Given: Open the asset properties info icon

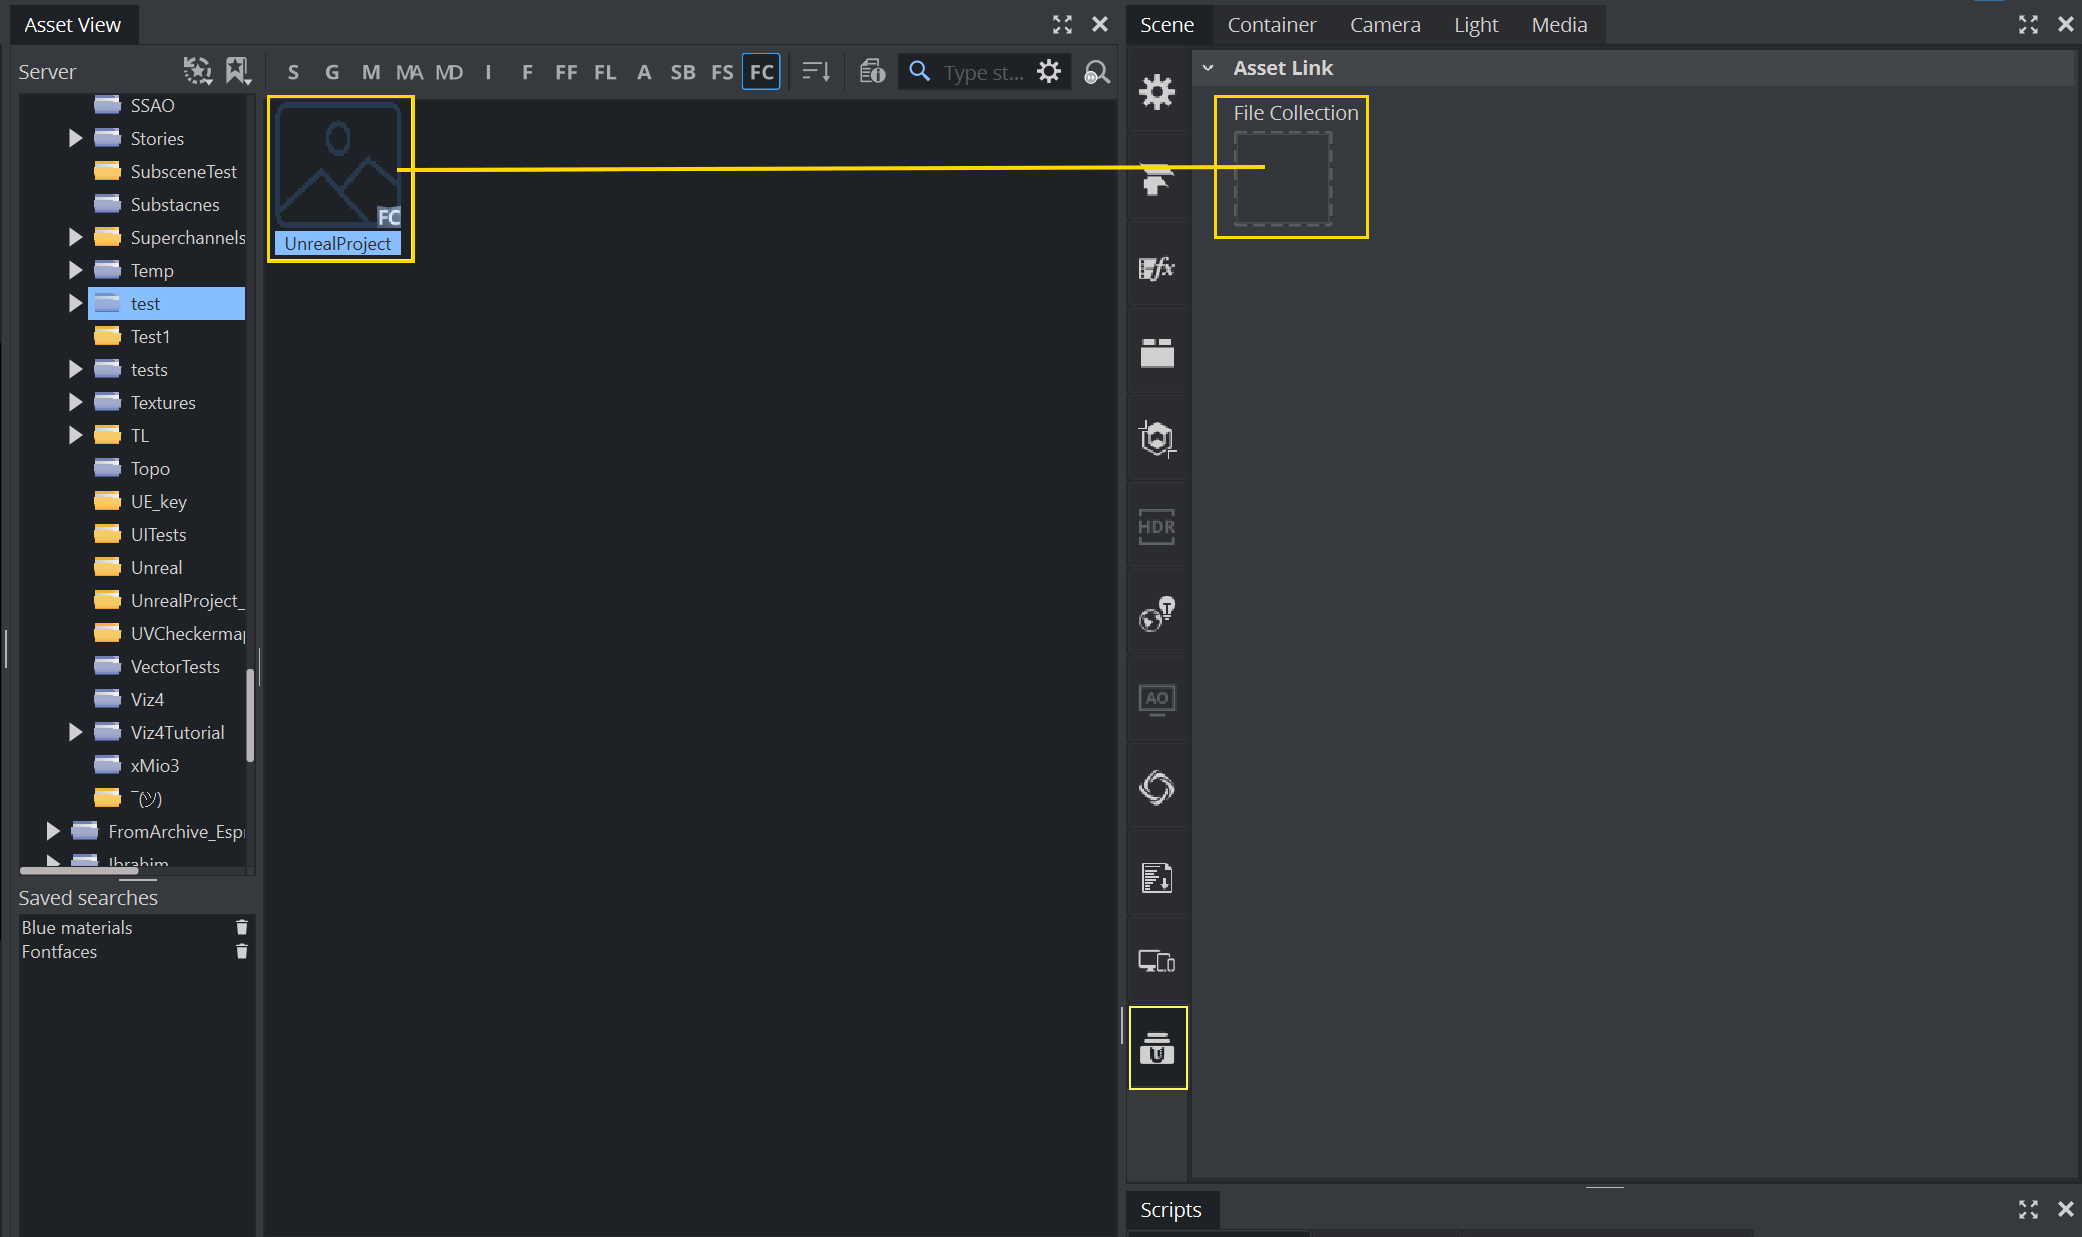Looking at the screenshot, I should pyautogui.click(x=872, y=72).
